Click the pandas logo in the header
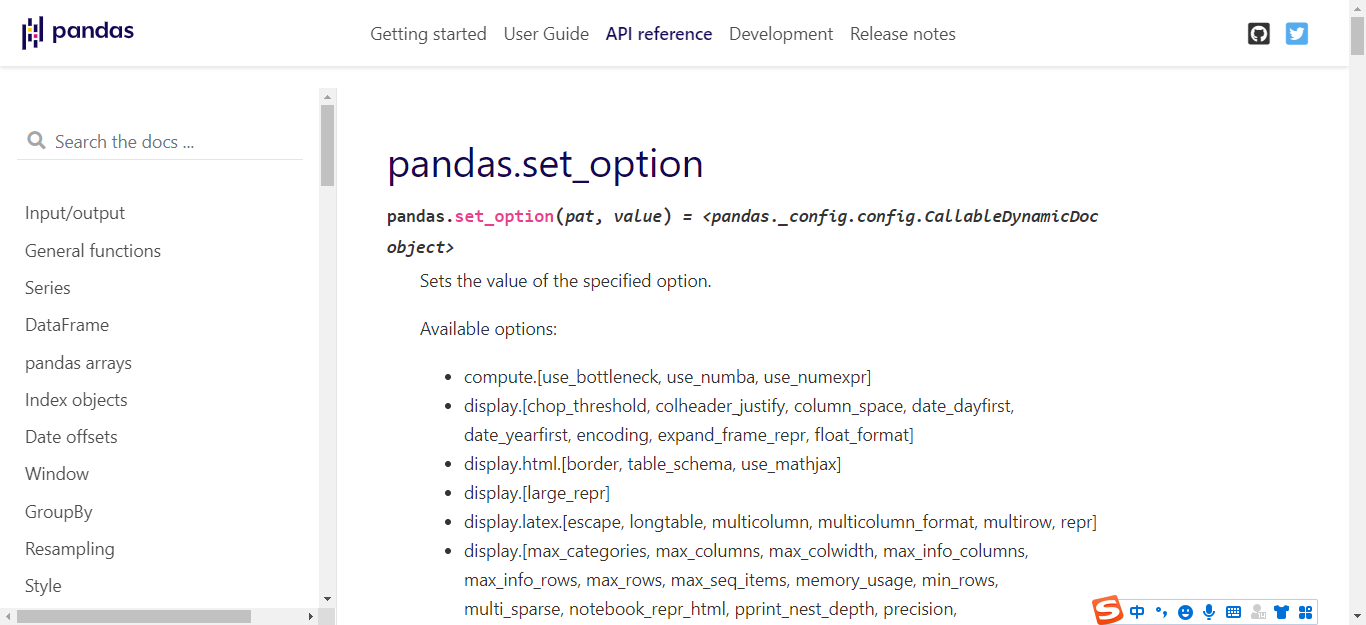The height and width of the screenshot is (625, 1366). (78, 33)
